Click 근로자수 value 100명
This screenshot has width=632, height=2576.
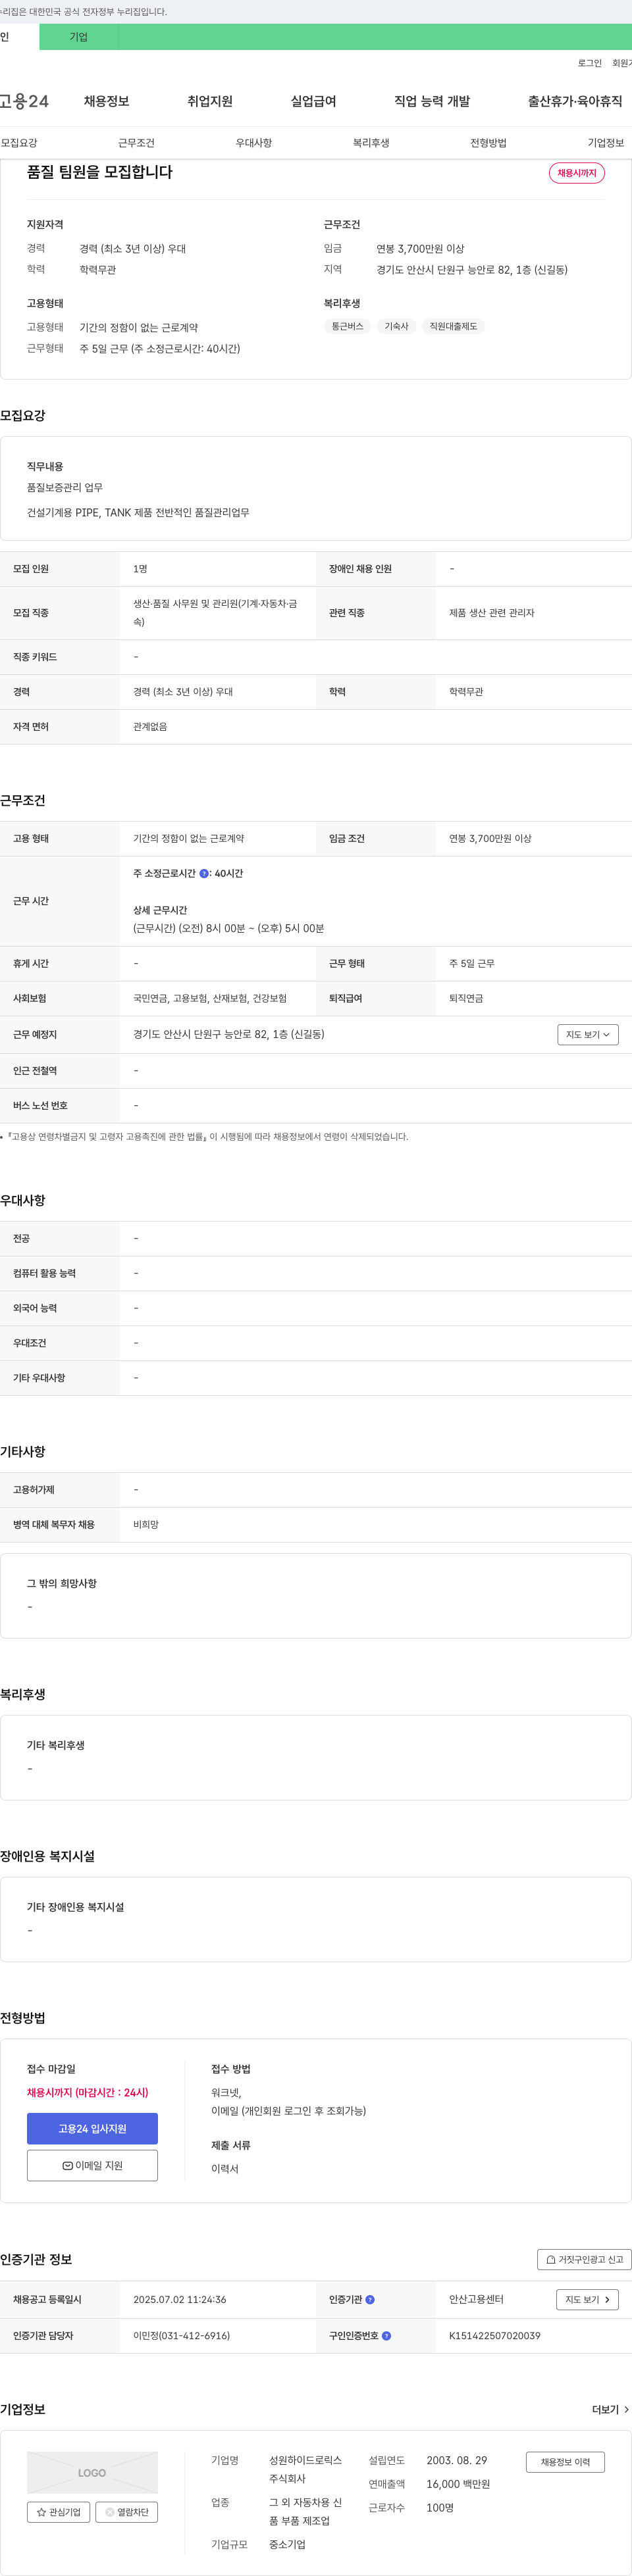(440, 2507)
